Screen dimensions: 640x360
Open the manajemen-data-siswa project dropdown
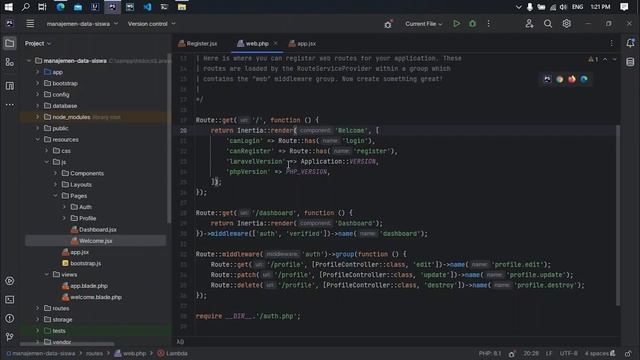[x=82, y=24]
